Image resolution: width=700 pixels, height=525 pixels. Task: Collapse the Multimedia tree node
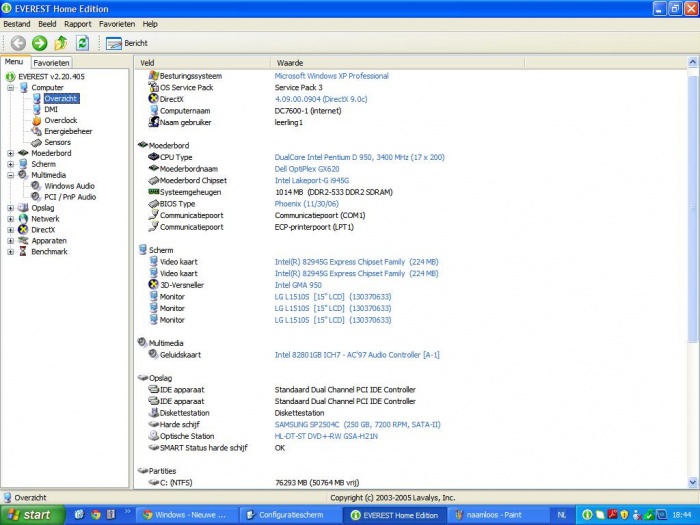coord(11,175)
